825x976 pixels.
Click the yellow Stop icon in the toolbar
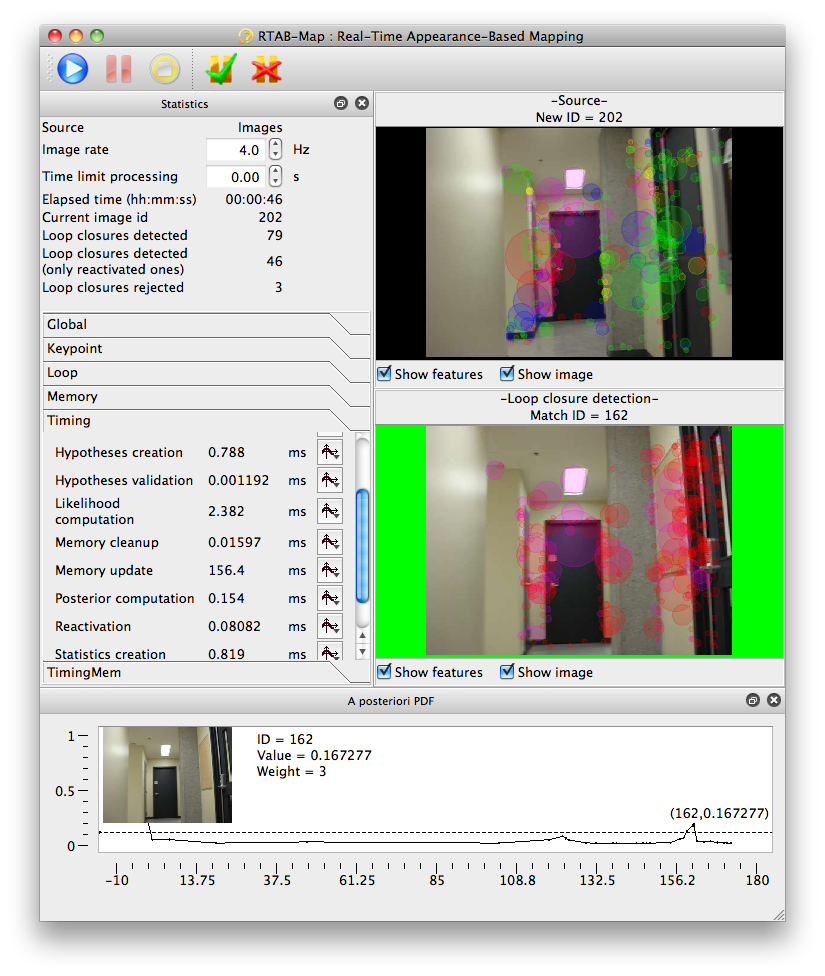164,69
